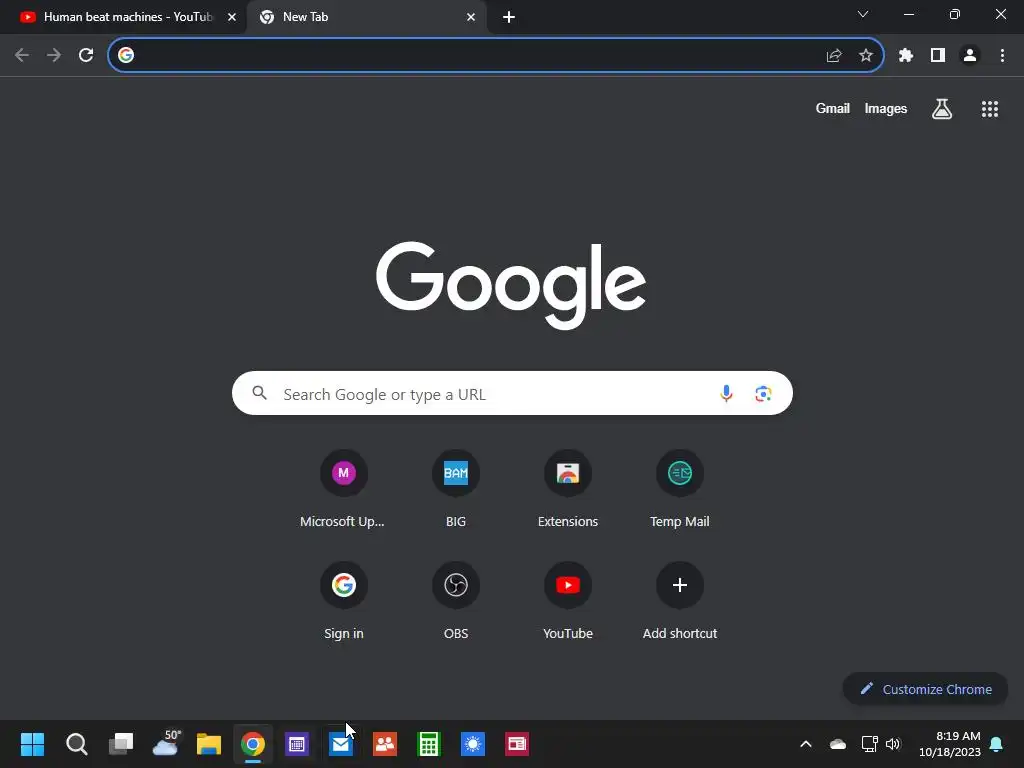Search by image with Google Lens

763,394
